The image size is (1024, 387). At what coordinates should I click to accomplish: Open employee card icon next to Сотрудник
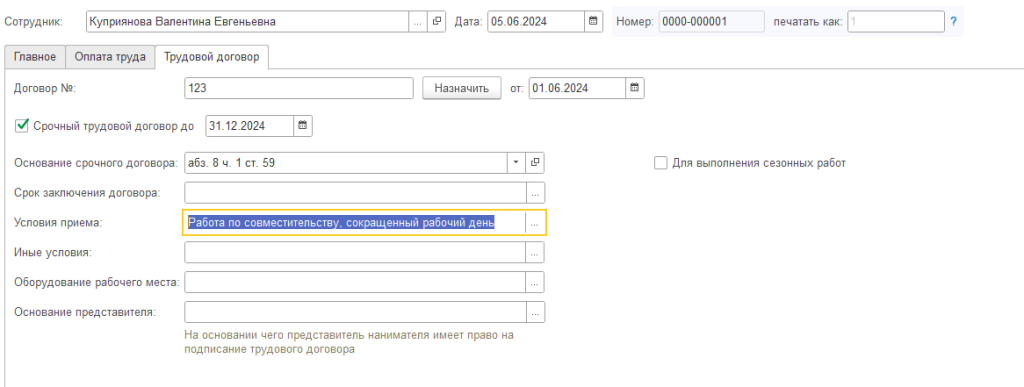point(436,21)
